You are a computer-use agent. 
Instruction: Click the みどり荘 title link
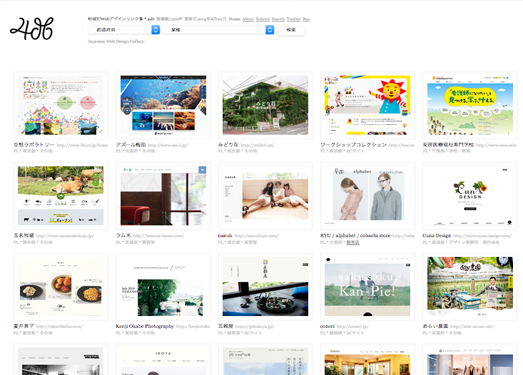[x=228, y=145]
